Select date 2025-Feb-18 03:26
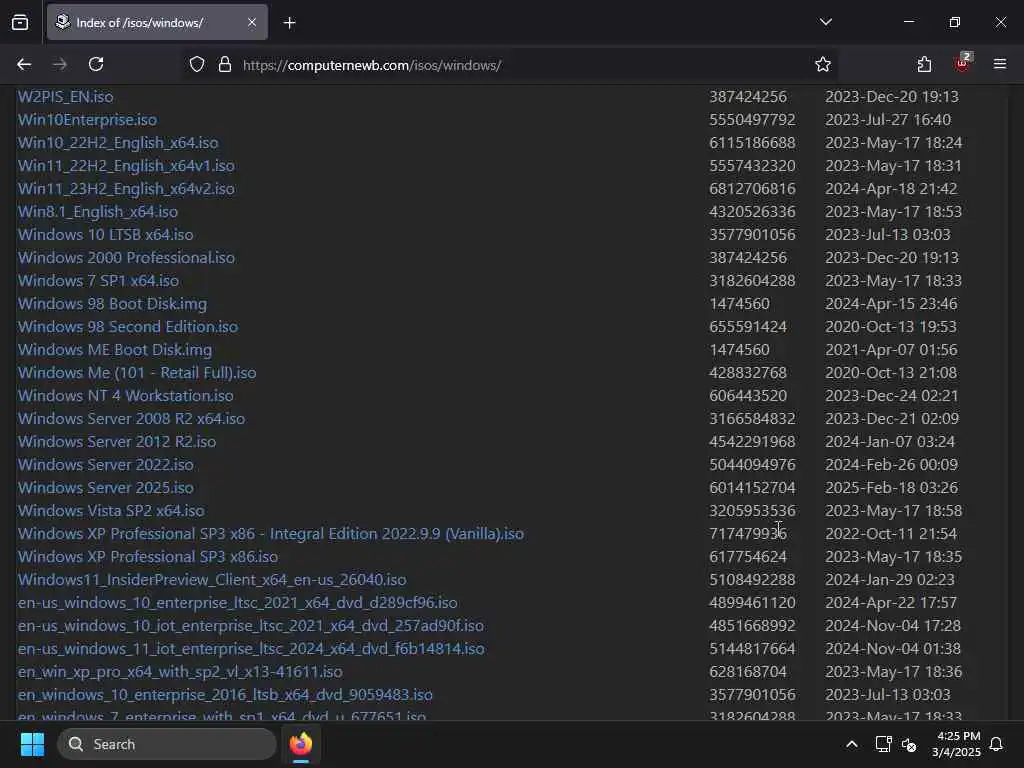 coord(891,487)
